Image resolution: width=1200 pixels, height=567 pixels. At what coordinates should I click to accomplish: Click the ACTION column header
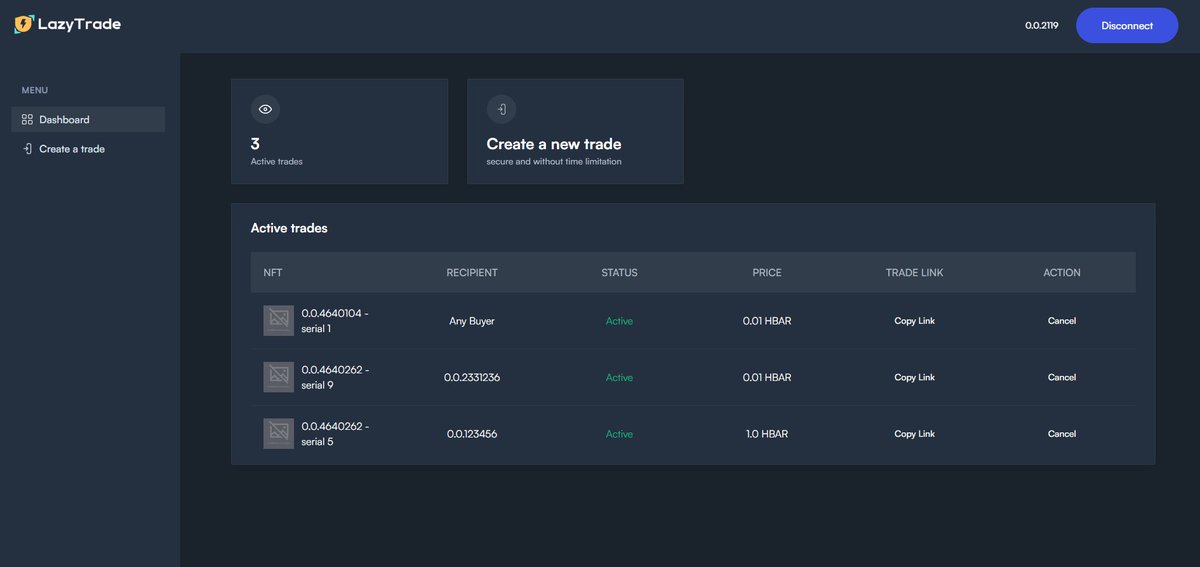[x=1062, y=272]
